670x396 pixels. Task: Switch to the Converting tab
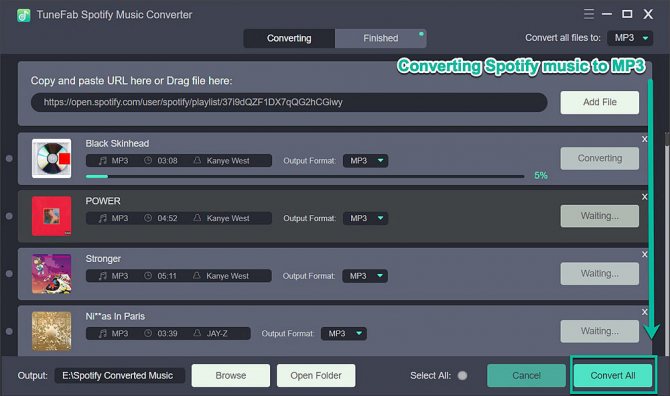pos(289,38)
